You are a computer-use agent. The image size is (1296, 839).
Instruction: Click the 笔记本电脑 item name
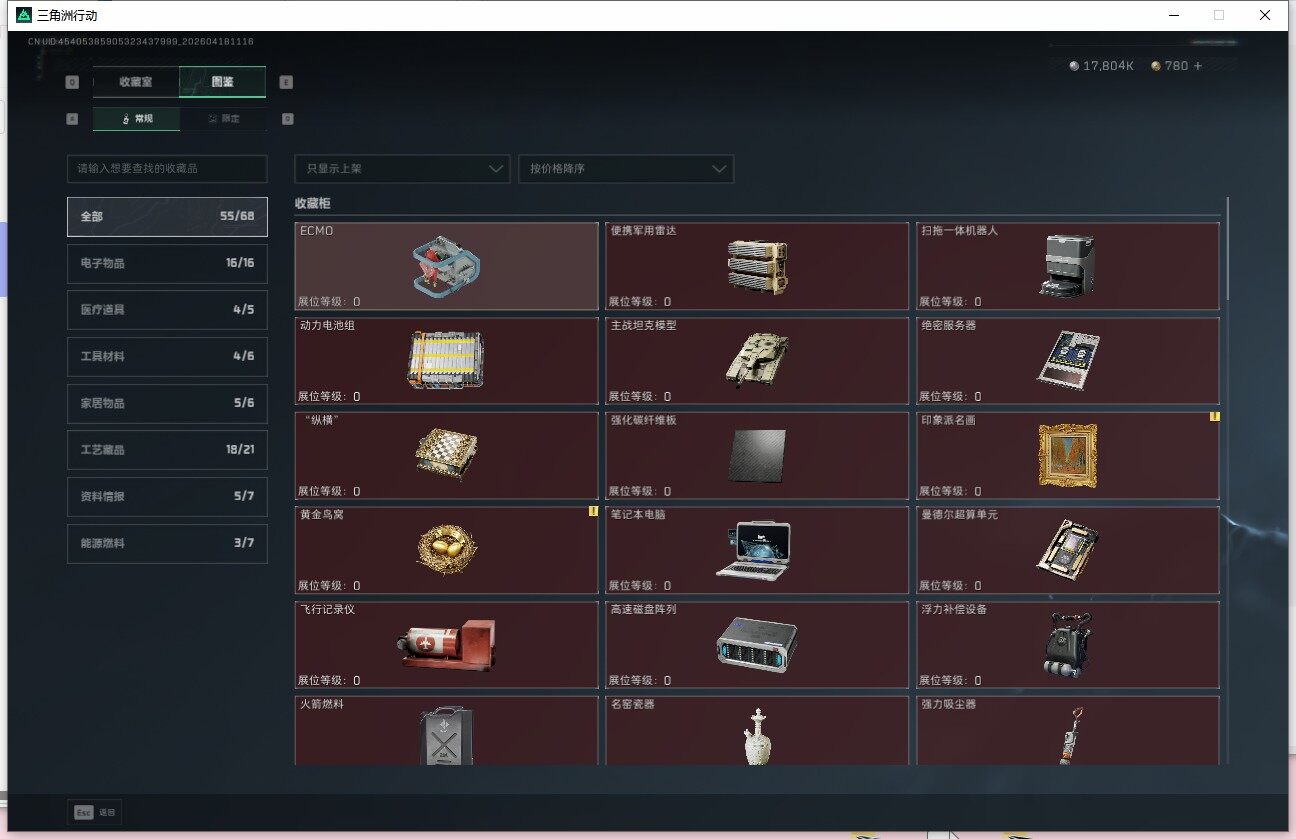coord(638,514)
